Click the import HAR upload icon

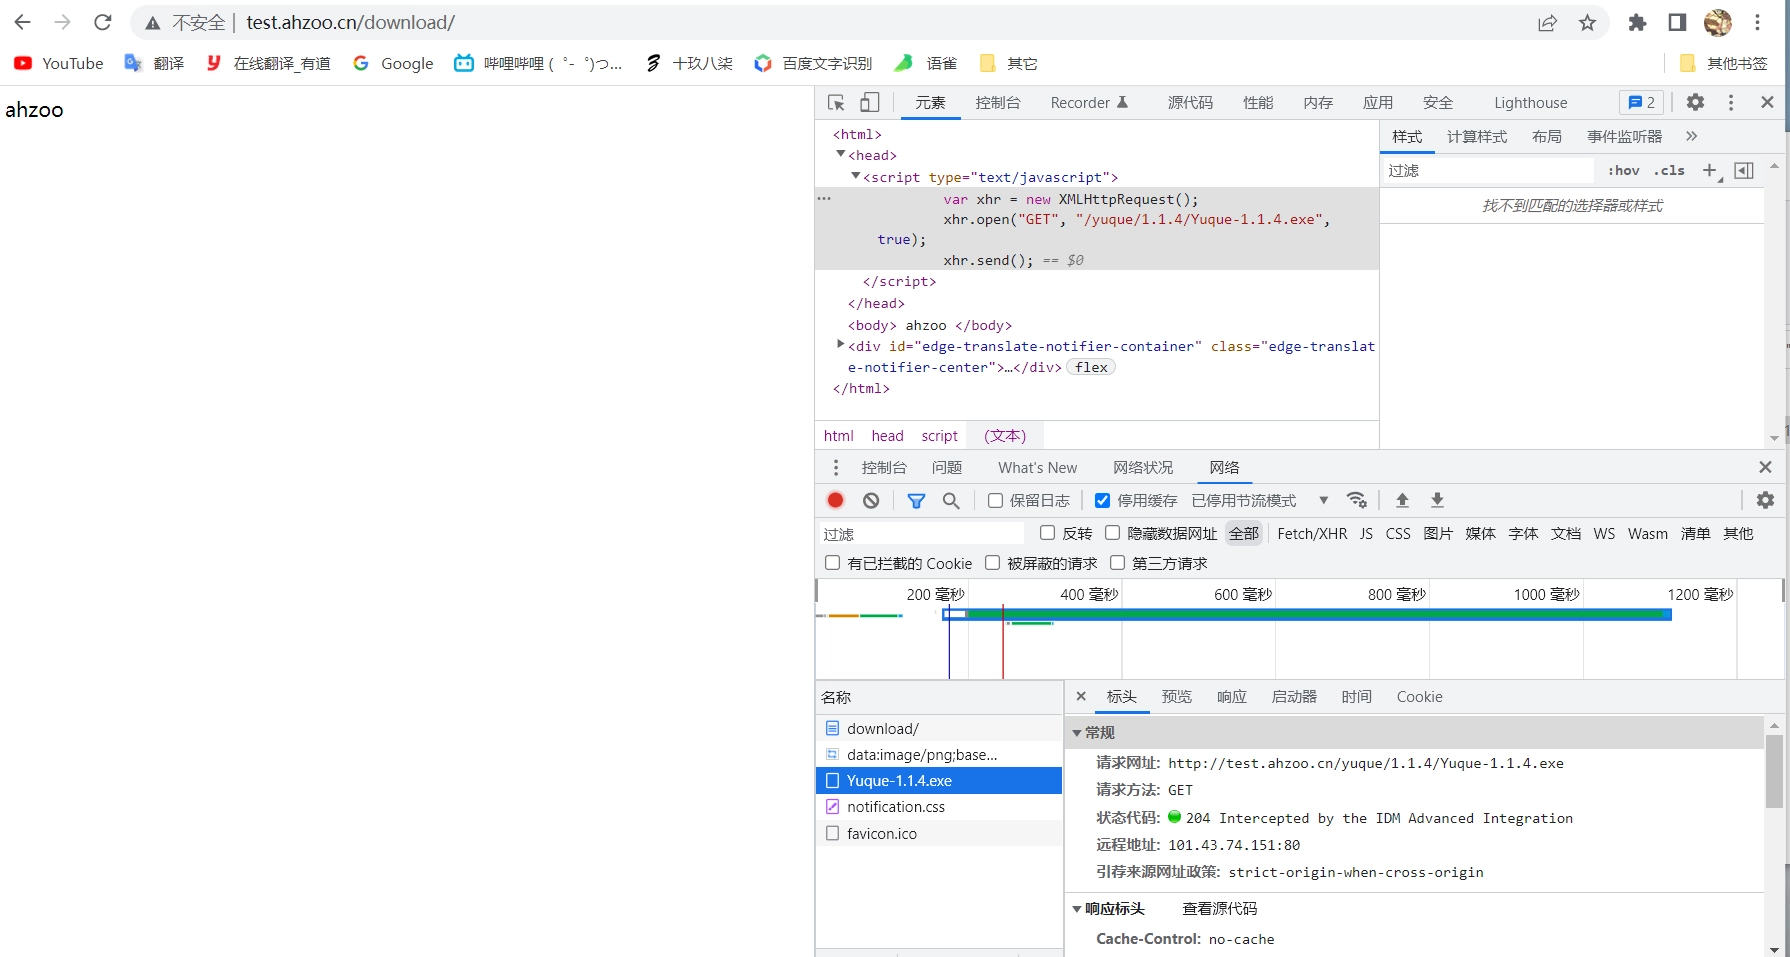[1402, 500]
